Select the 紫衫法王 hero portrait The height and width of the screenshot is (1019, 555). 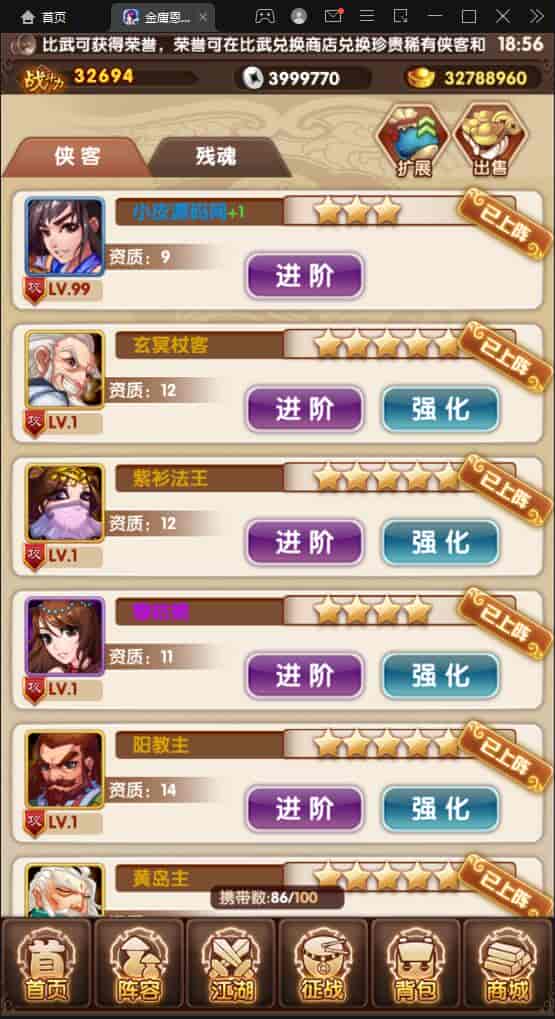64,502
